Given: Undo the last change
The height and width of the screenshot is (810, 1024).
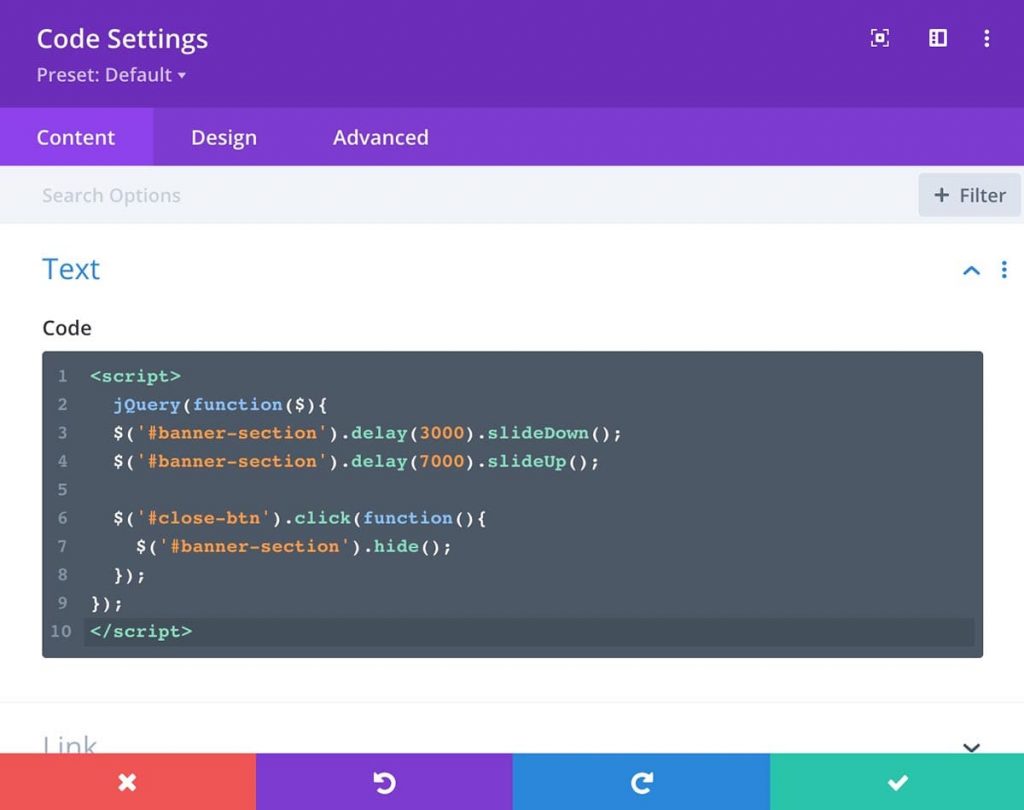Looking at the screenshot, I should [x=385, y=782].
